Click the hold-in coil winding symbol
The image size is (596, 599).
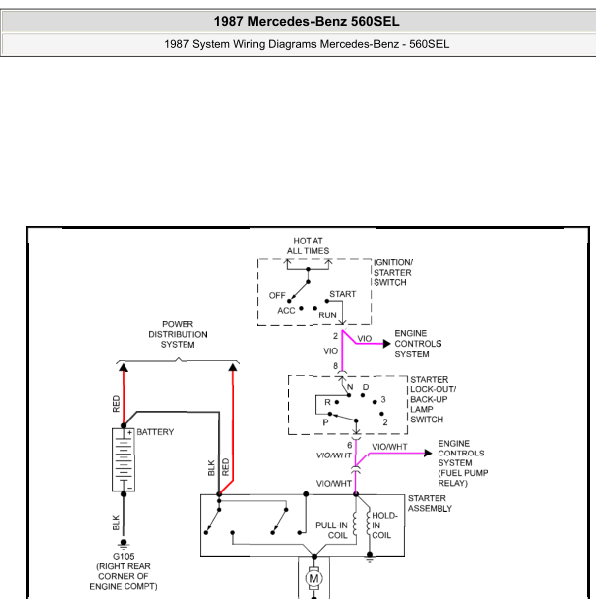pos(369,523)
